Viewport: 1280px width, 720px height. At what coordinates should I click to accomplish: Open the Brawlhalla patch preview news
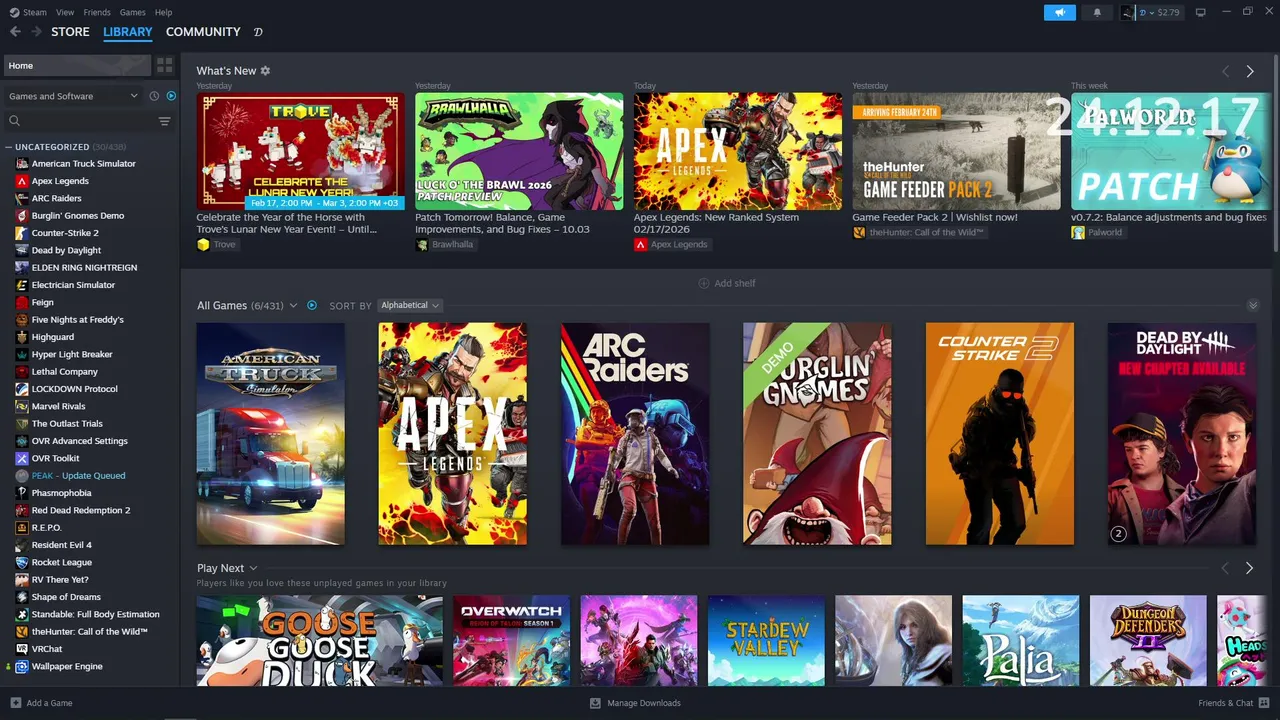point(519,151)
